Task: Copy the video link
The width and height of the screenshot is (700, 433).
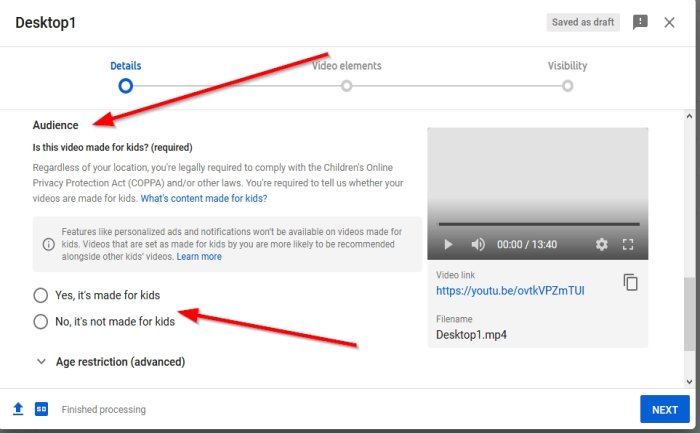Action: point(630,282)
